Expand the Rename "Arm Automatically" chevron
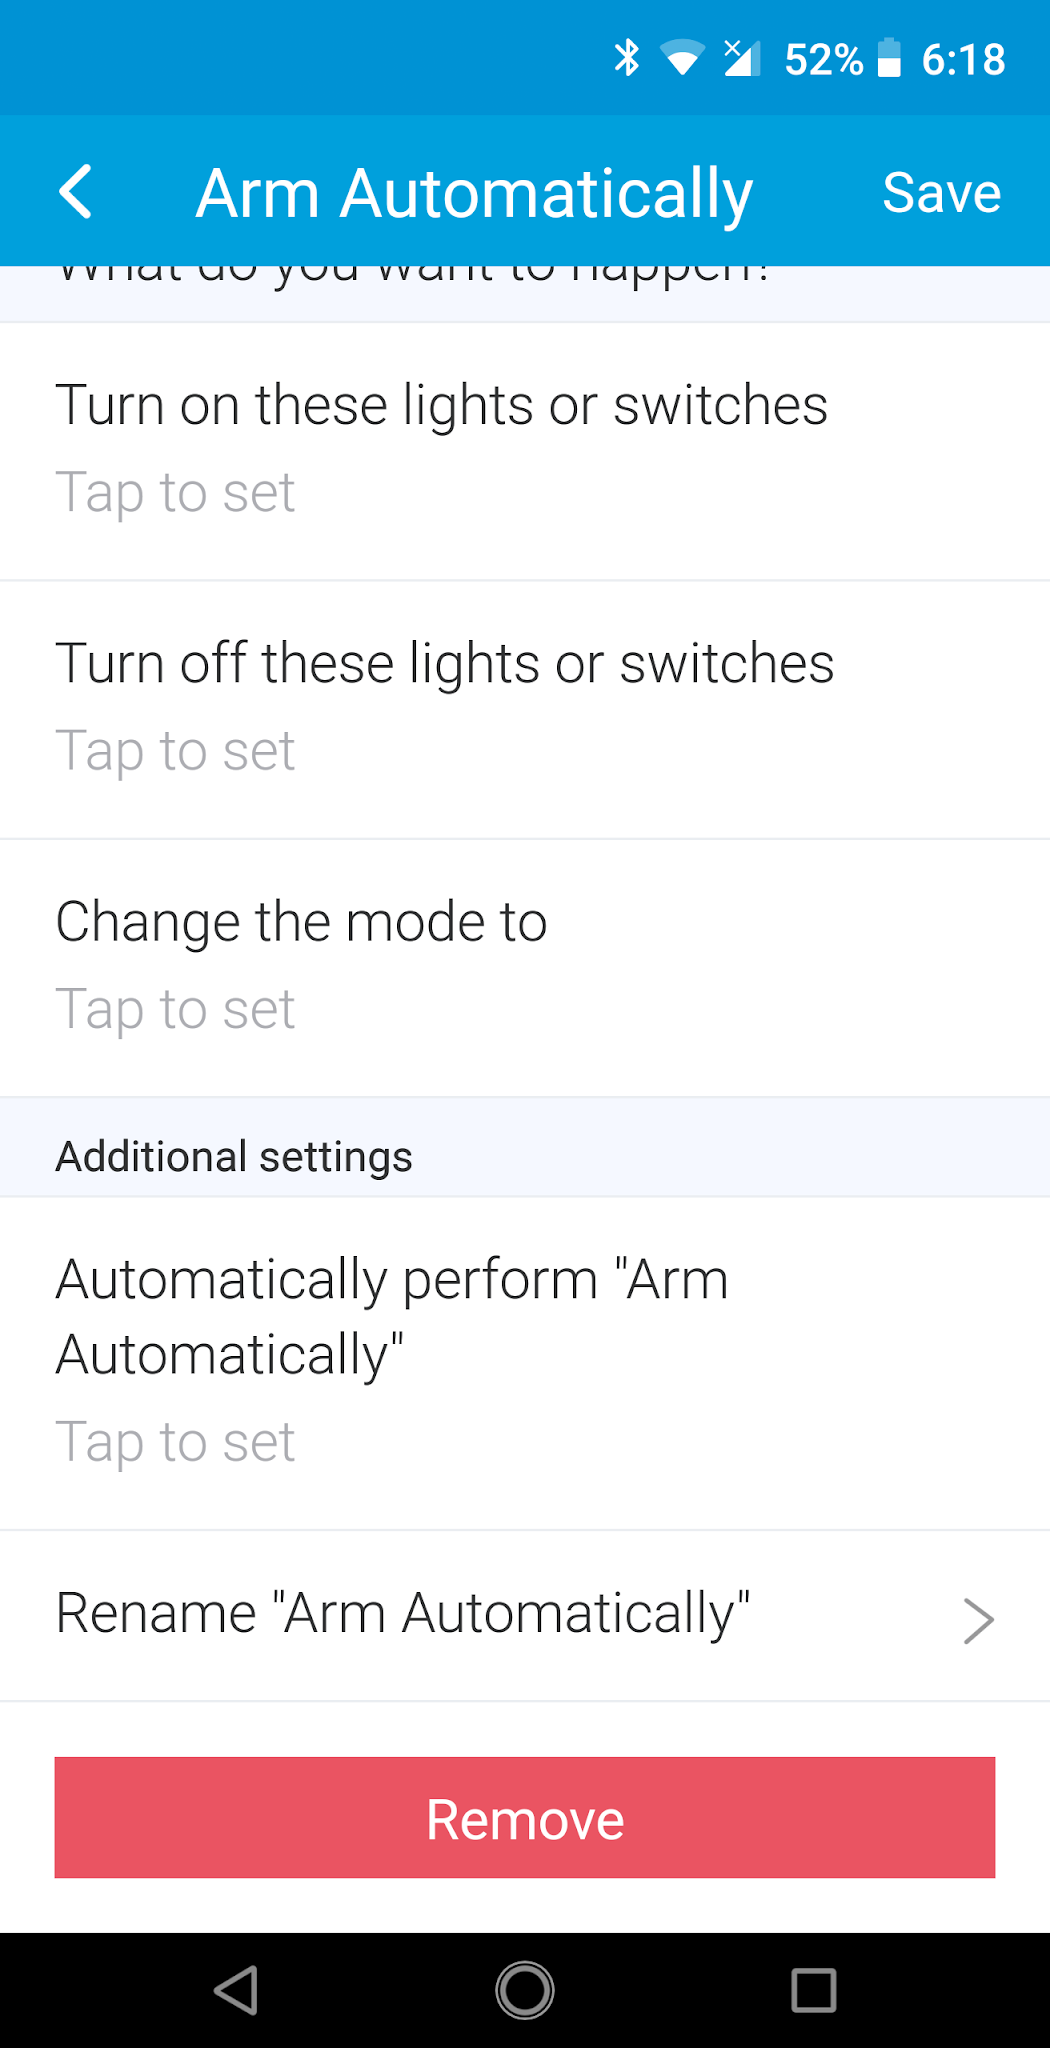The width and height of the screenshot is (1050, 2048). coord(977,1620)
